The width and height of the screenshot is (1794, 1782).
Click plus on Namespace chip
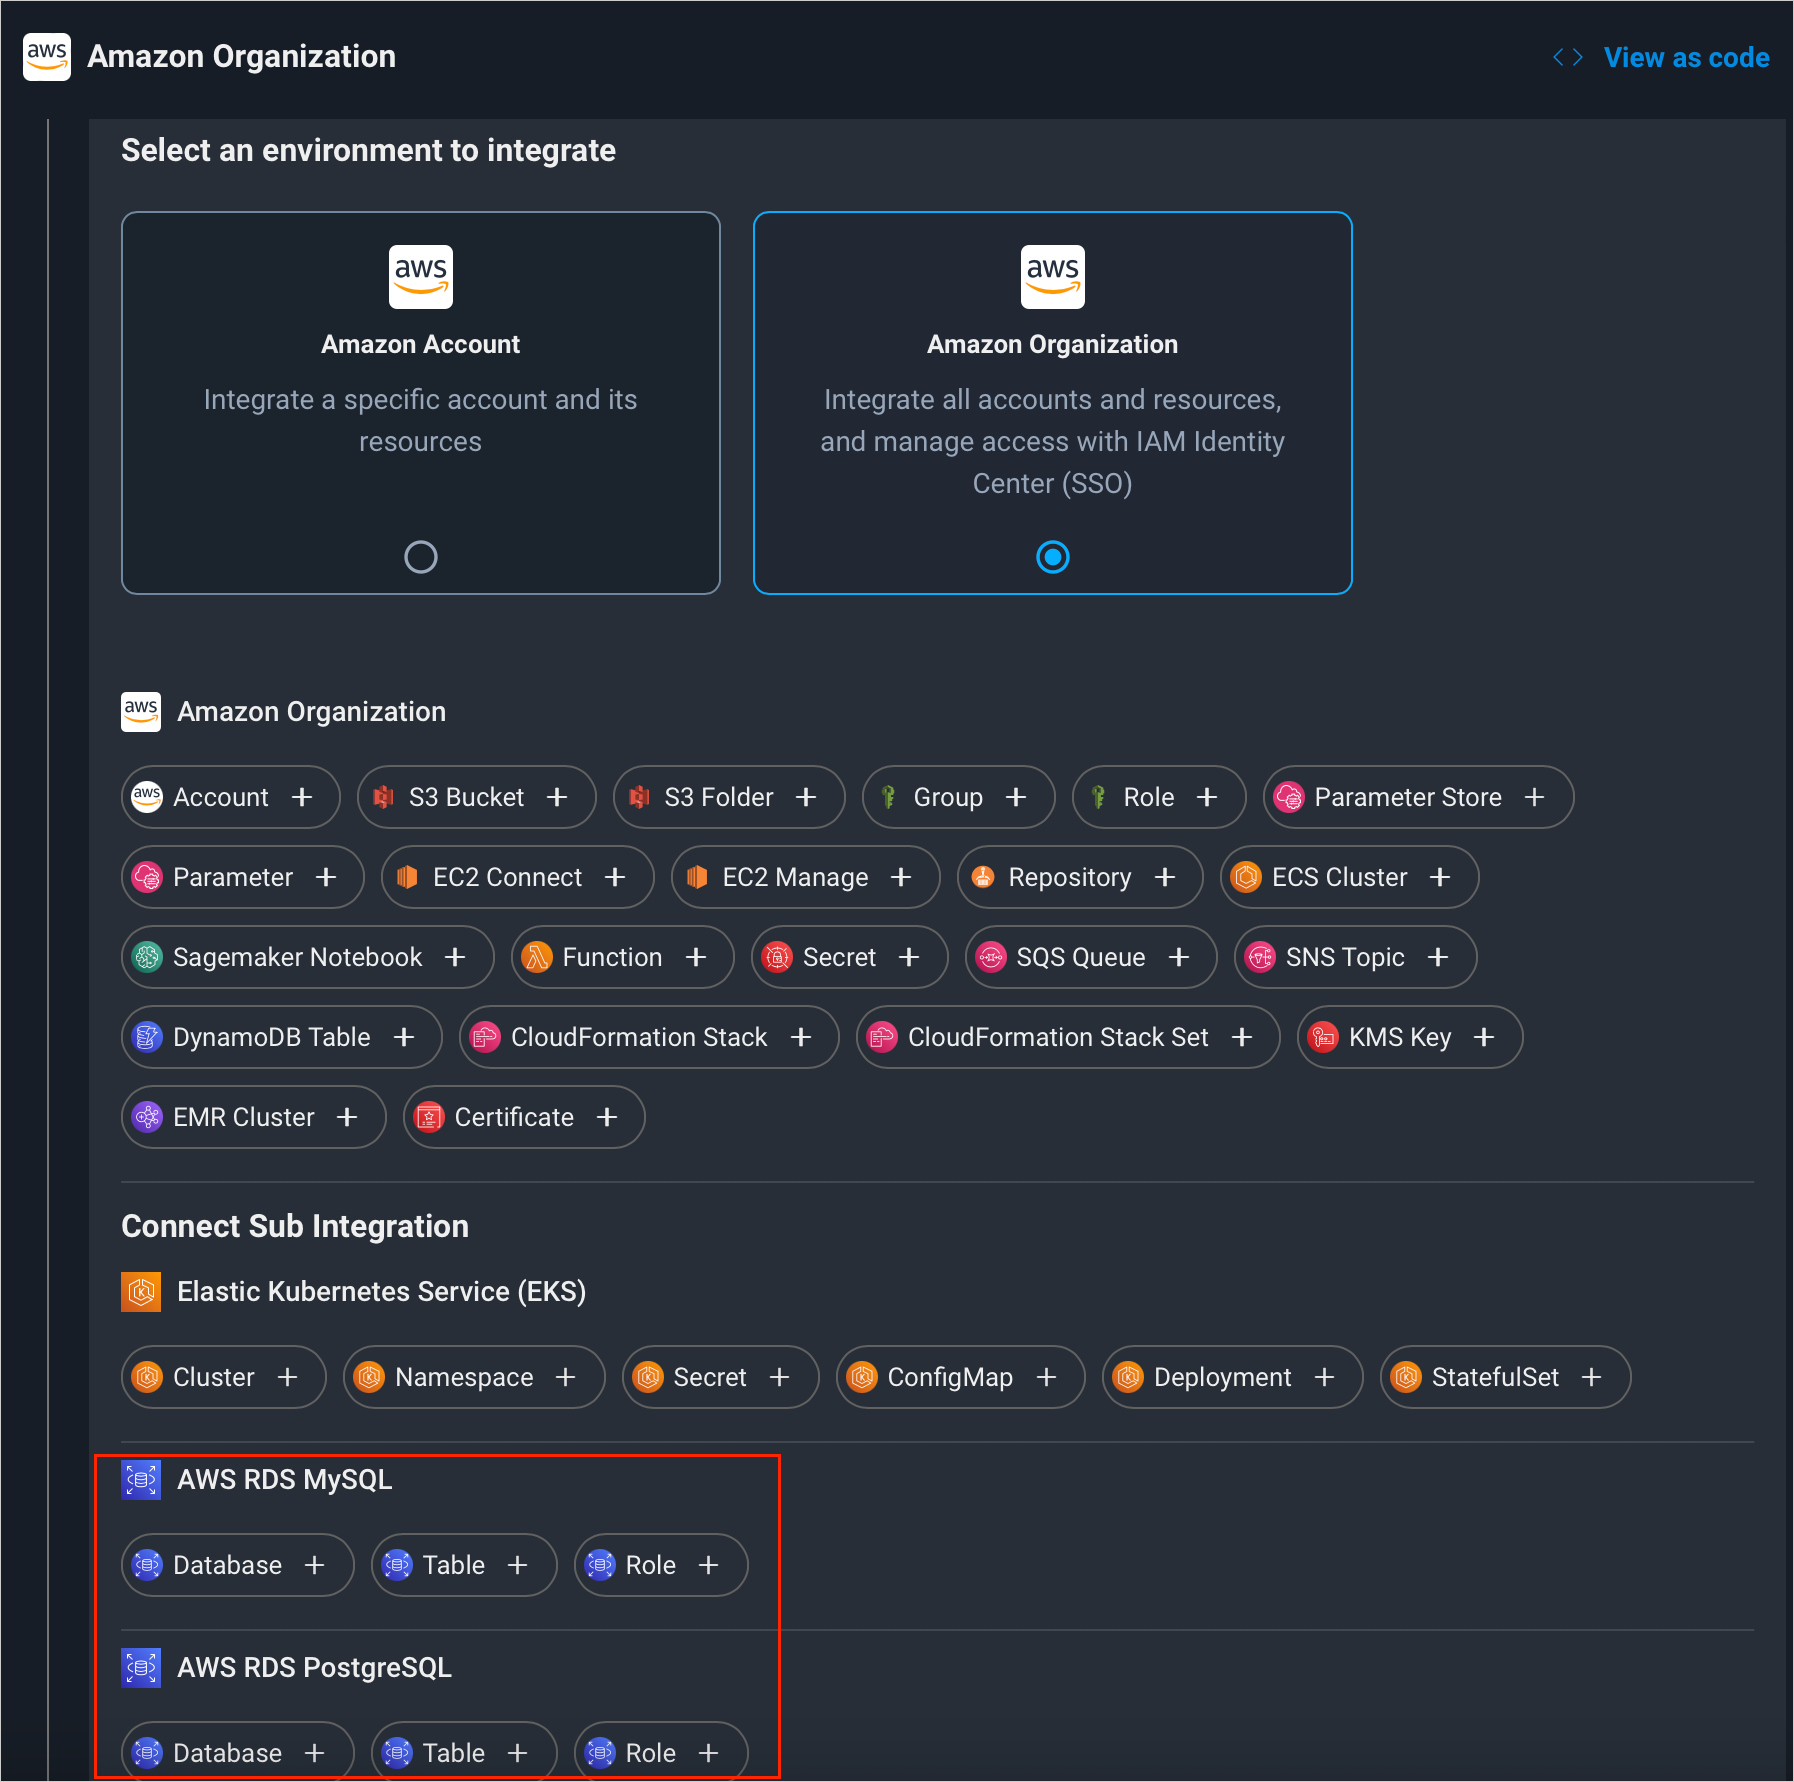click(x=566, y=1377)
